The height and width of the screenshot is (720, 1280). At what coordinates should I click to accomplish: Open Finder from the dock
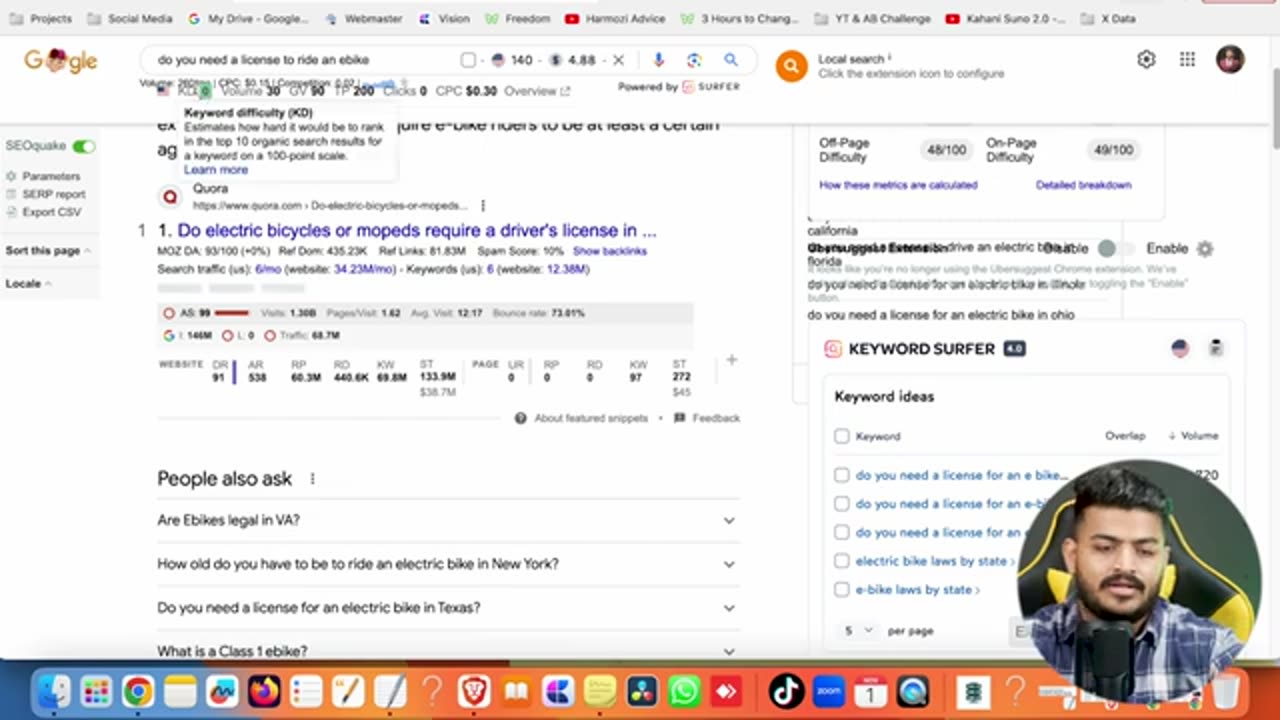(53, 691)
